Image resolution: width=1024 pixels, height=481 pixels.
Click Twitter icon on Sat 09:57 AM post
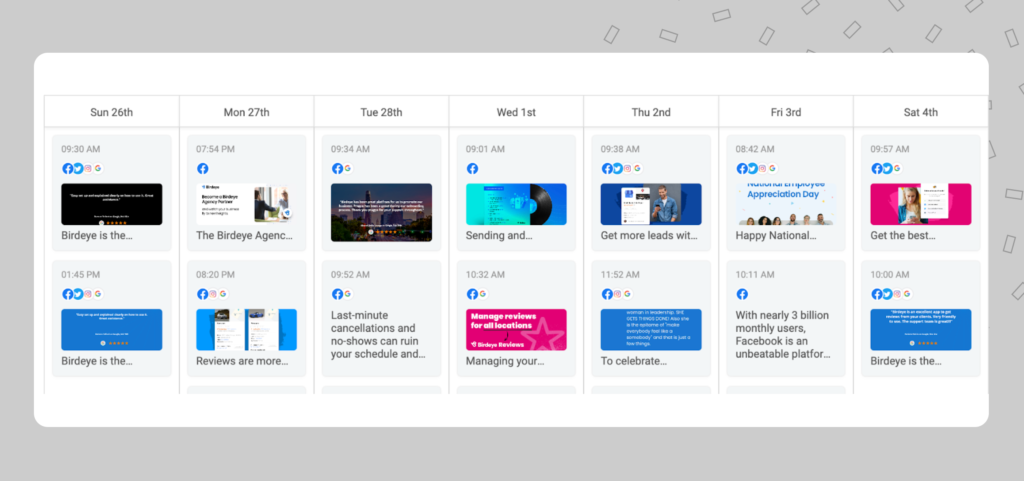887,168
